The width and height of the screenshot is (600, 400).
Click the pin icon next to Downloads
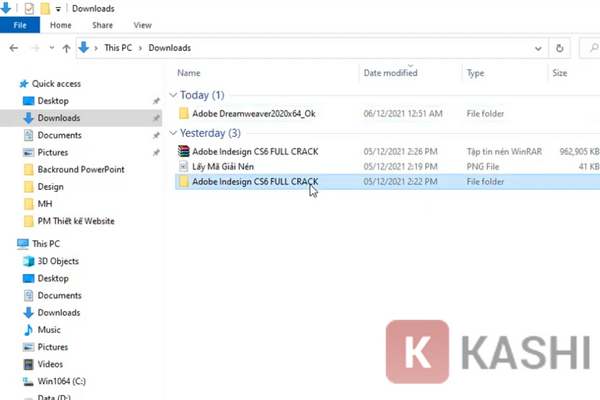point(156,118)
